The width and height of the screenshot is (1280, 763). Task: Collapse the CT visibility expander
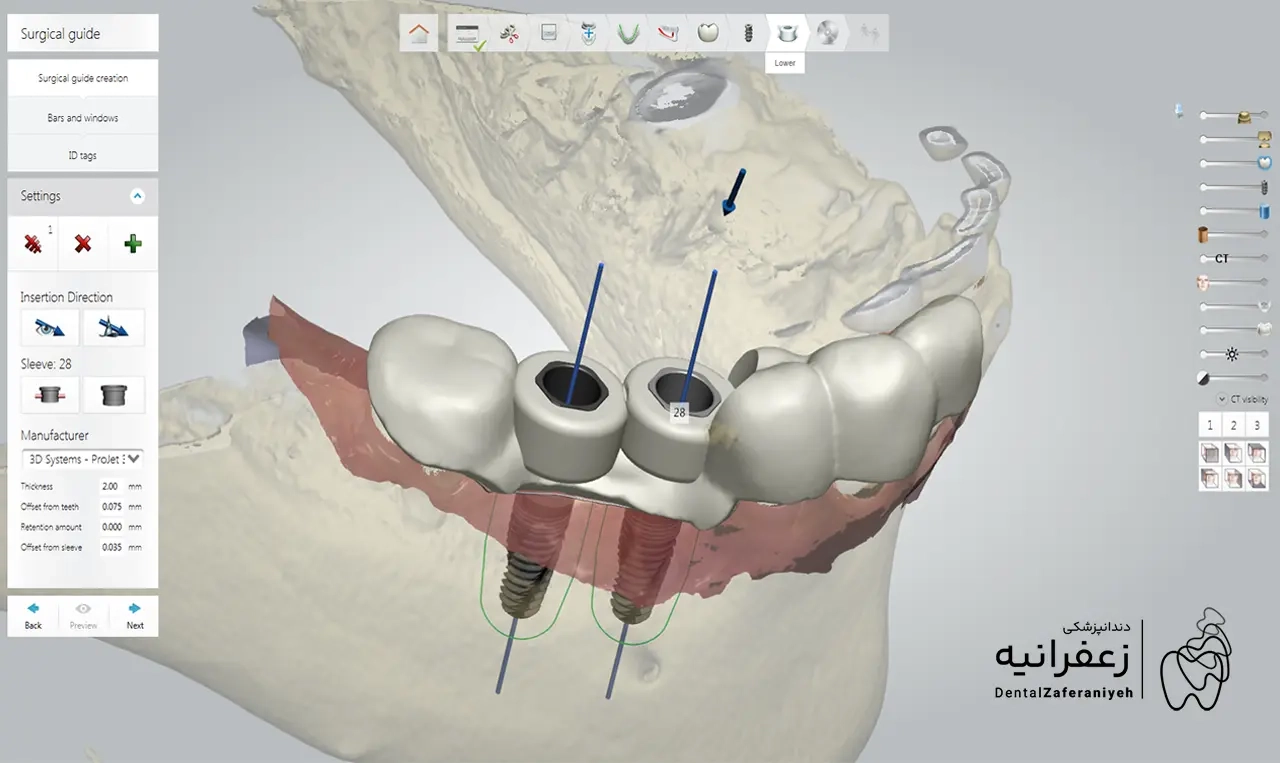1222,399
